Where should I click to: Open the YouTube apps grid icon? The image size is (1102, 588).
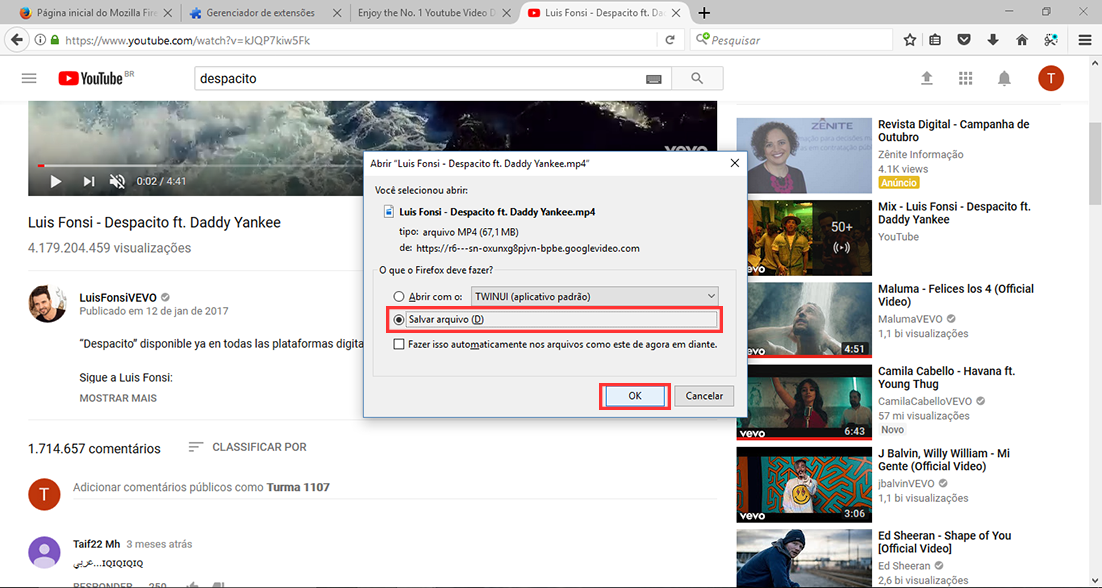(x=965, y=79)
